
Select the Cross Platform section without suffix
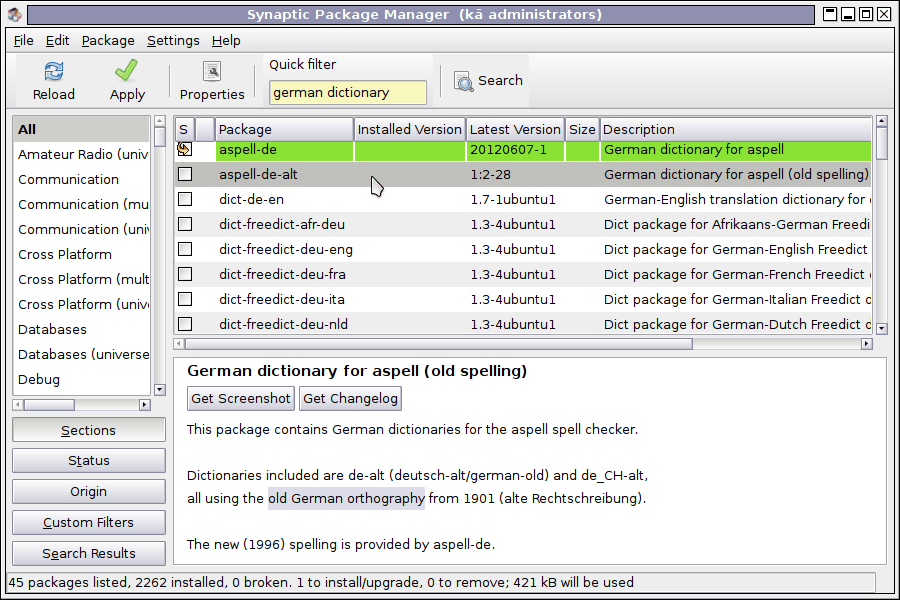82,254
